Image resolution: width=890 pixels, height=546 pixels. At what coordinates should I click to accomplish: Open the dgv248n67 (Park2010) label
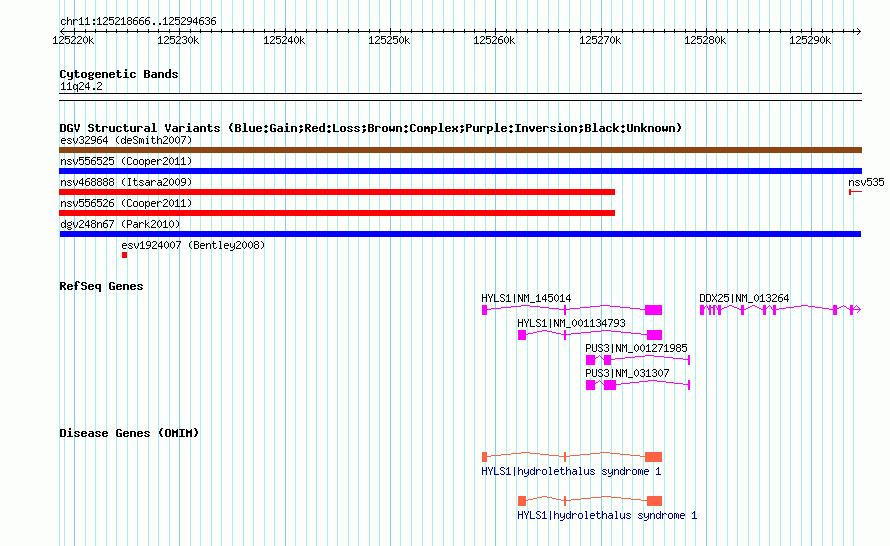pyautogui.click(x=120, y=224)
